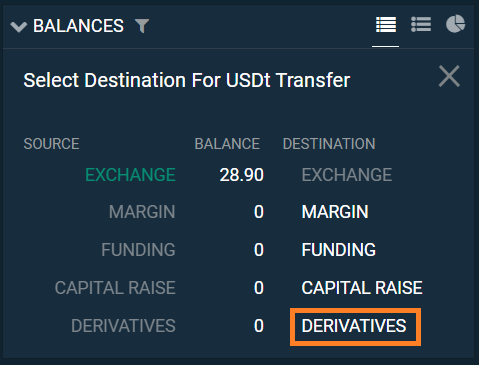Image resolution: width=479 pixels, height=365 pixels.
Task: Close the USDt transfer destination dialog
Action: click(x=449, y=76)
